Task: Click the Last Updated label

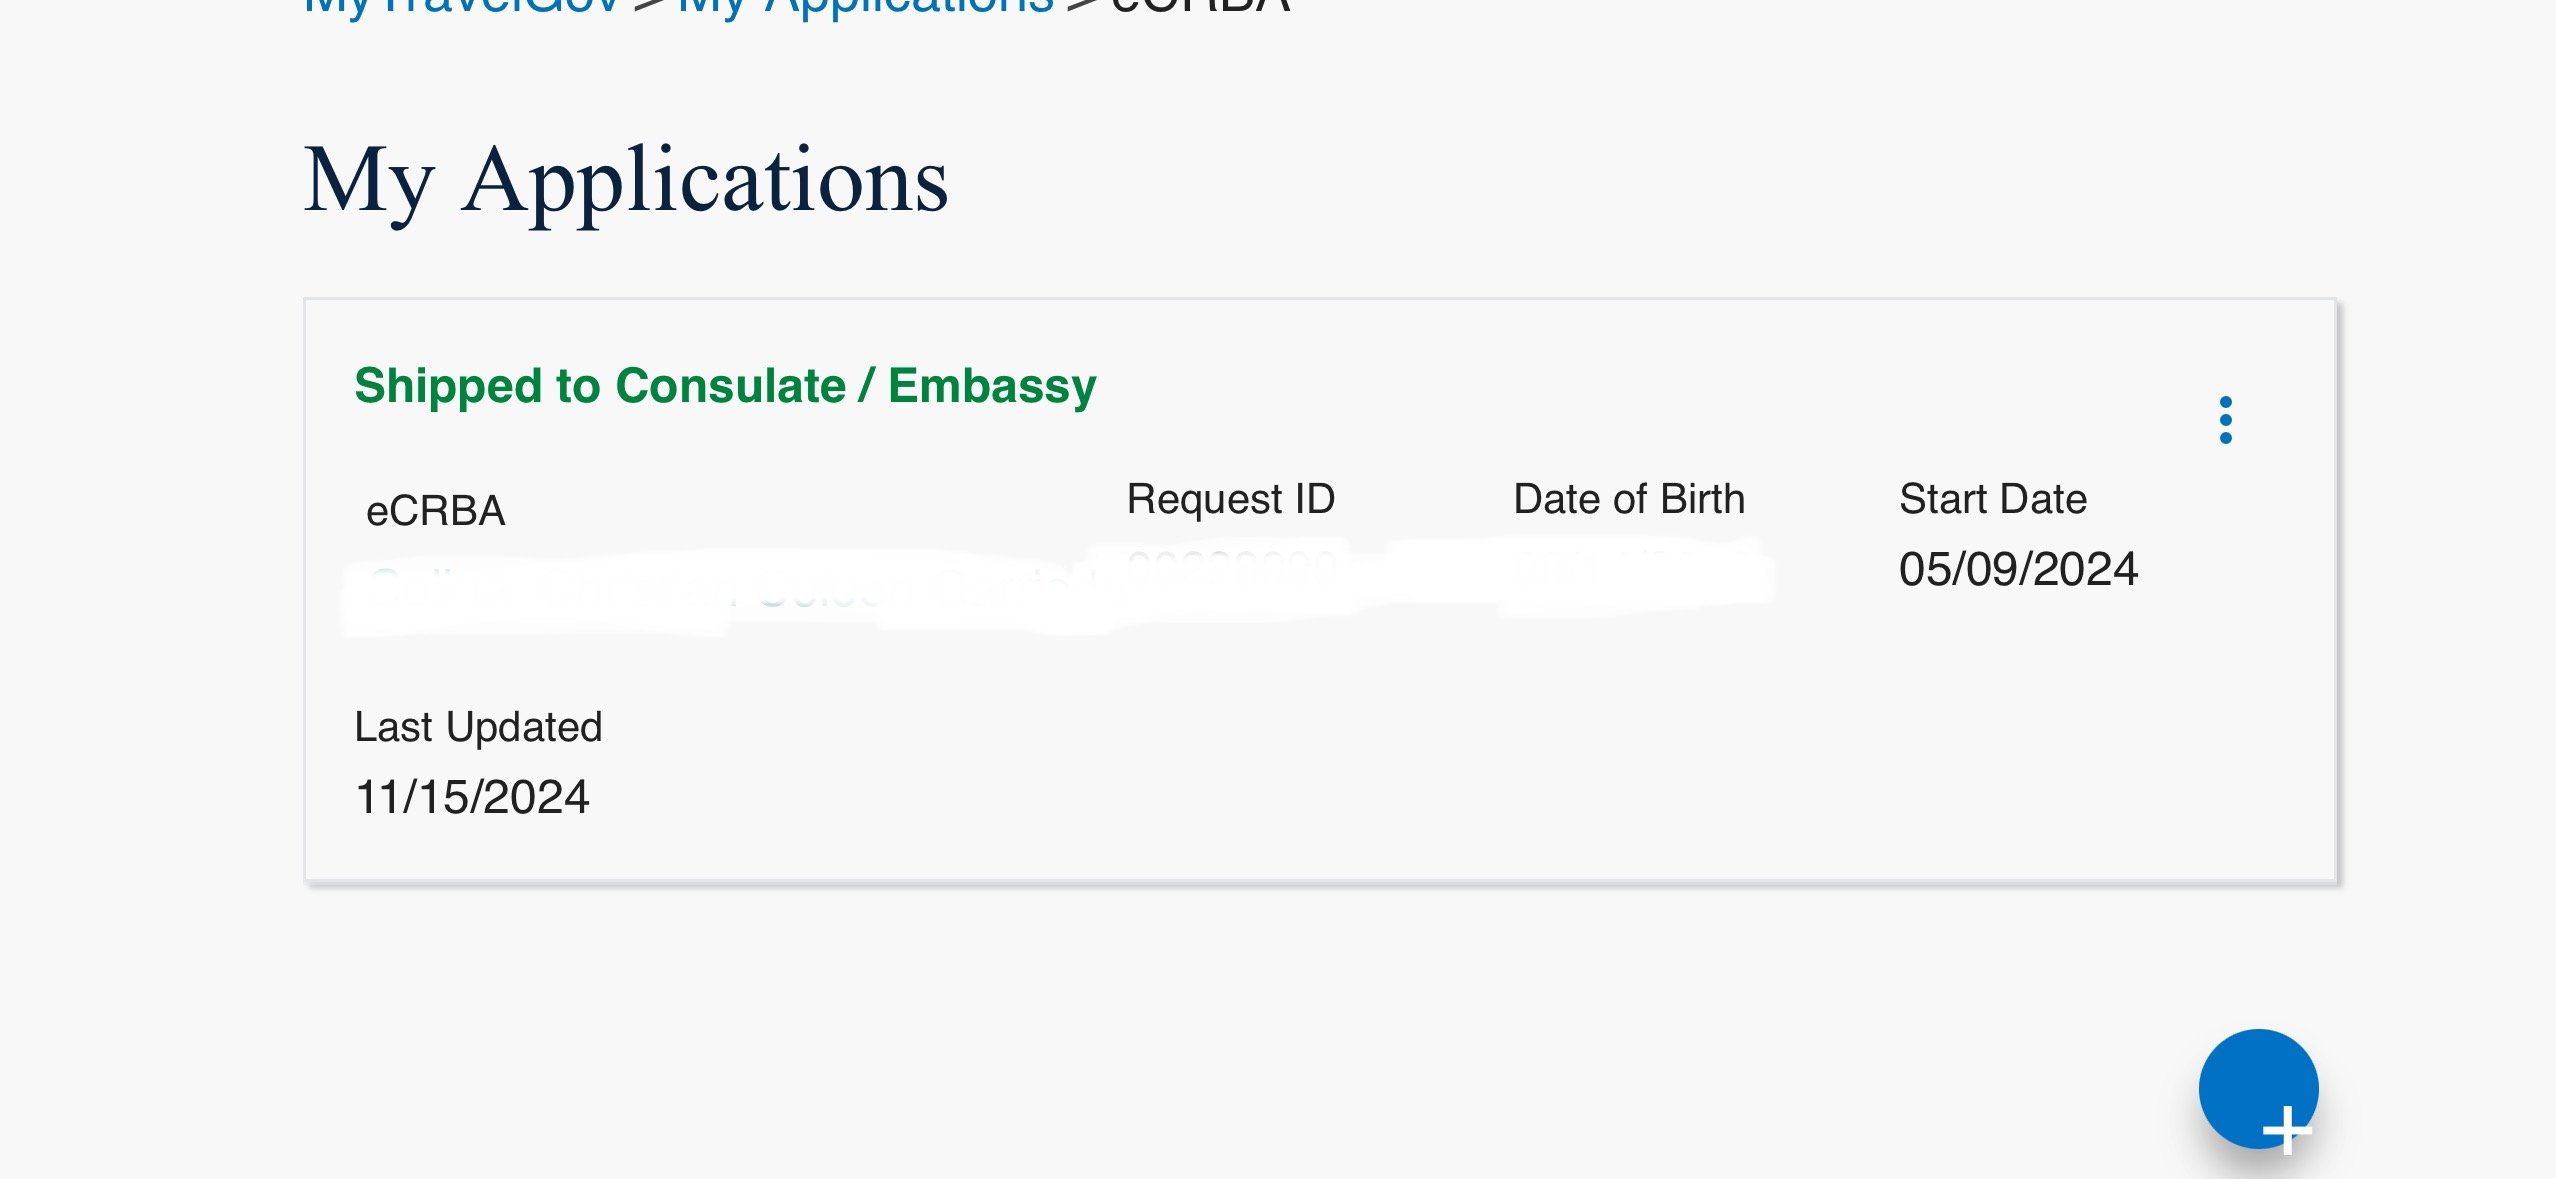Action: pyautogui.click(x=478, y=727)
